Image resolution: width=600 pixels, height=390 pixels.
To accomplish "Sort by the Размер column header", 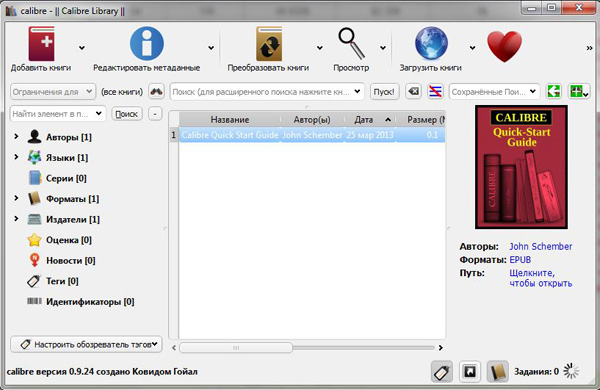I will 421,120.
